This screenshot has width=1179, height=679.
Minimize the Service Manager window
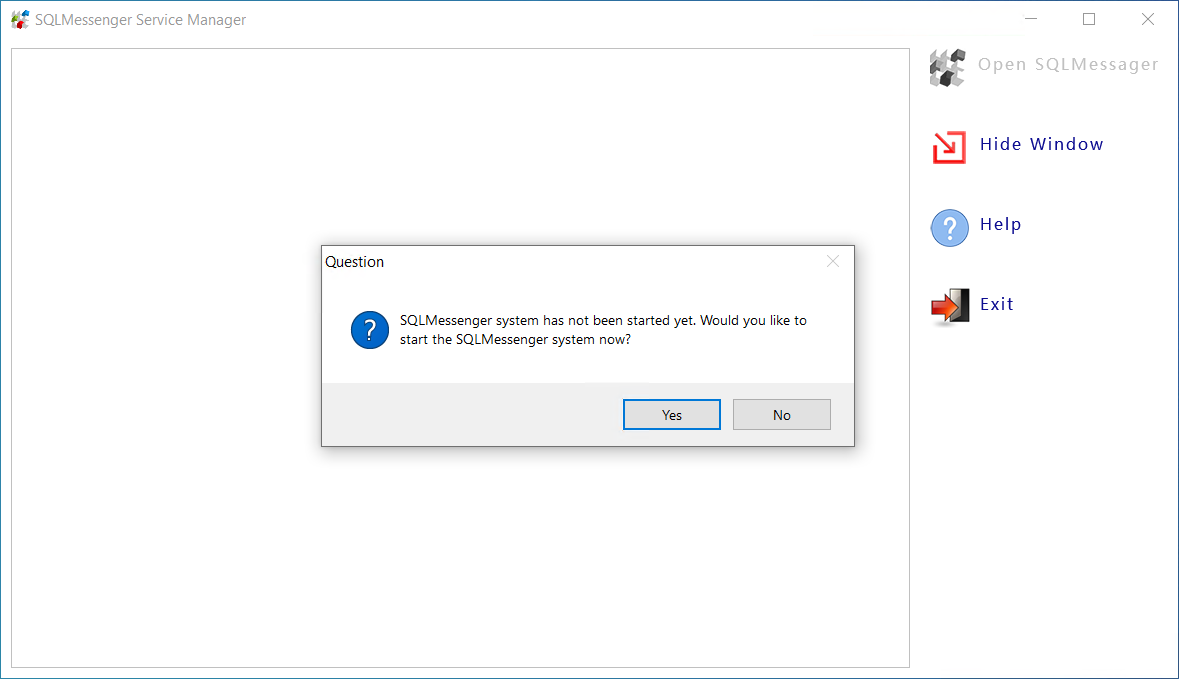(x=1031, y=19)
